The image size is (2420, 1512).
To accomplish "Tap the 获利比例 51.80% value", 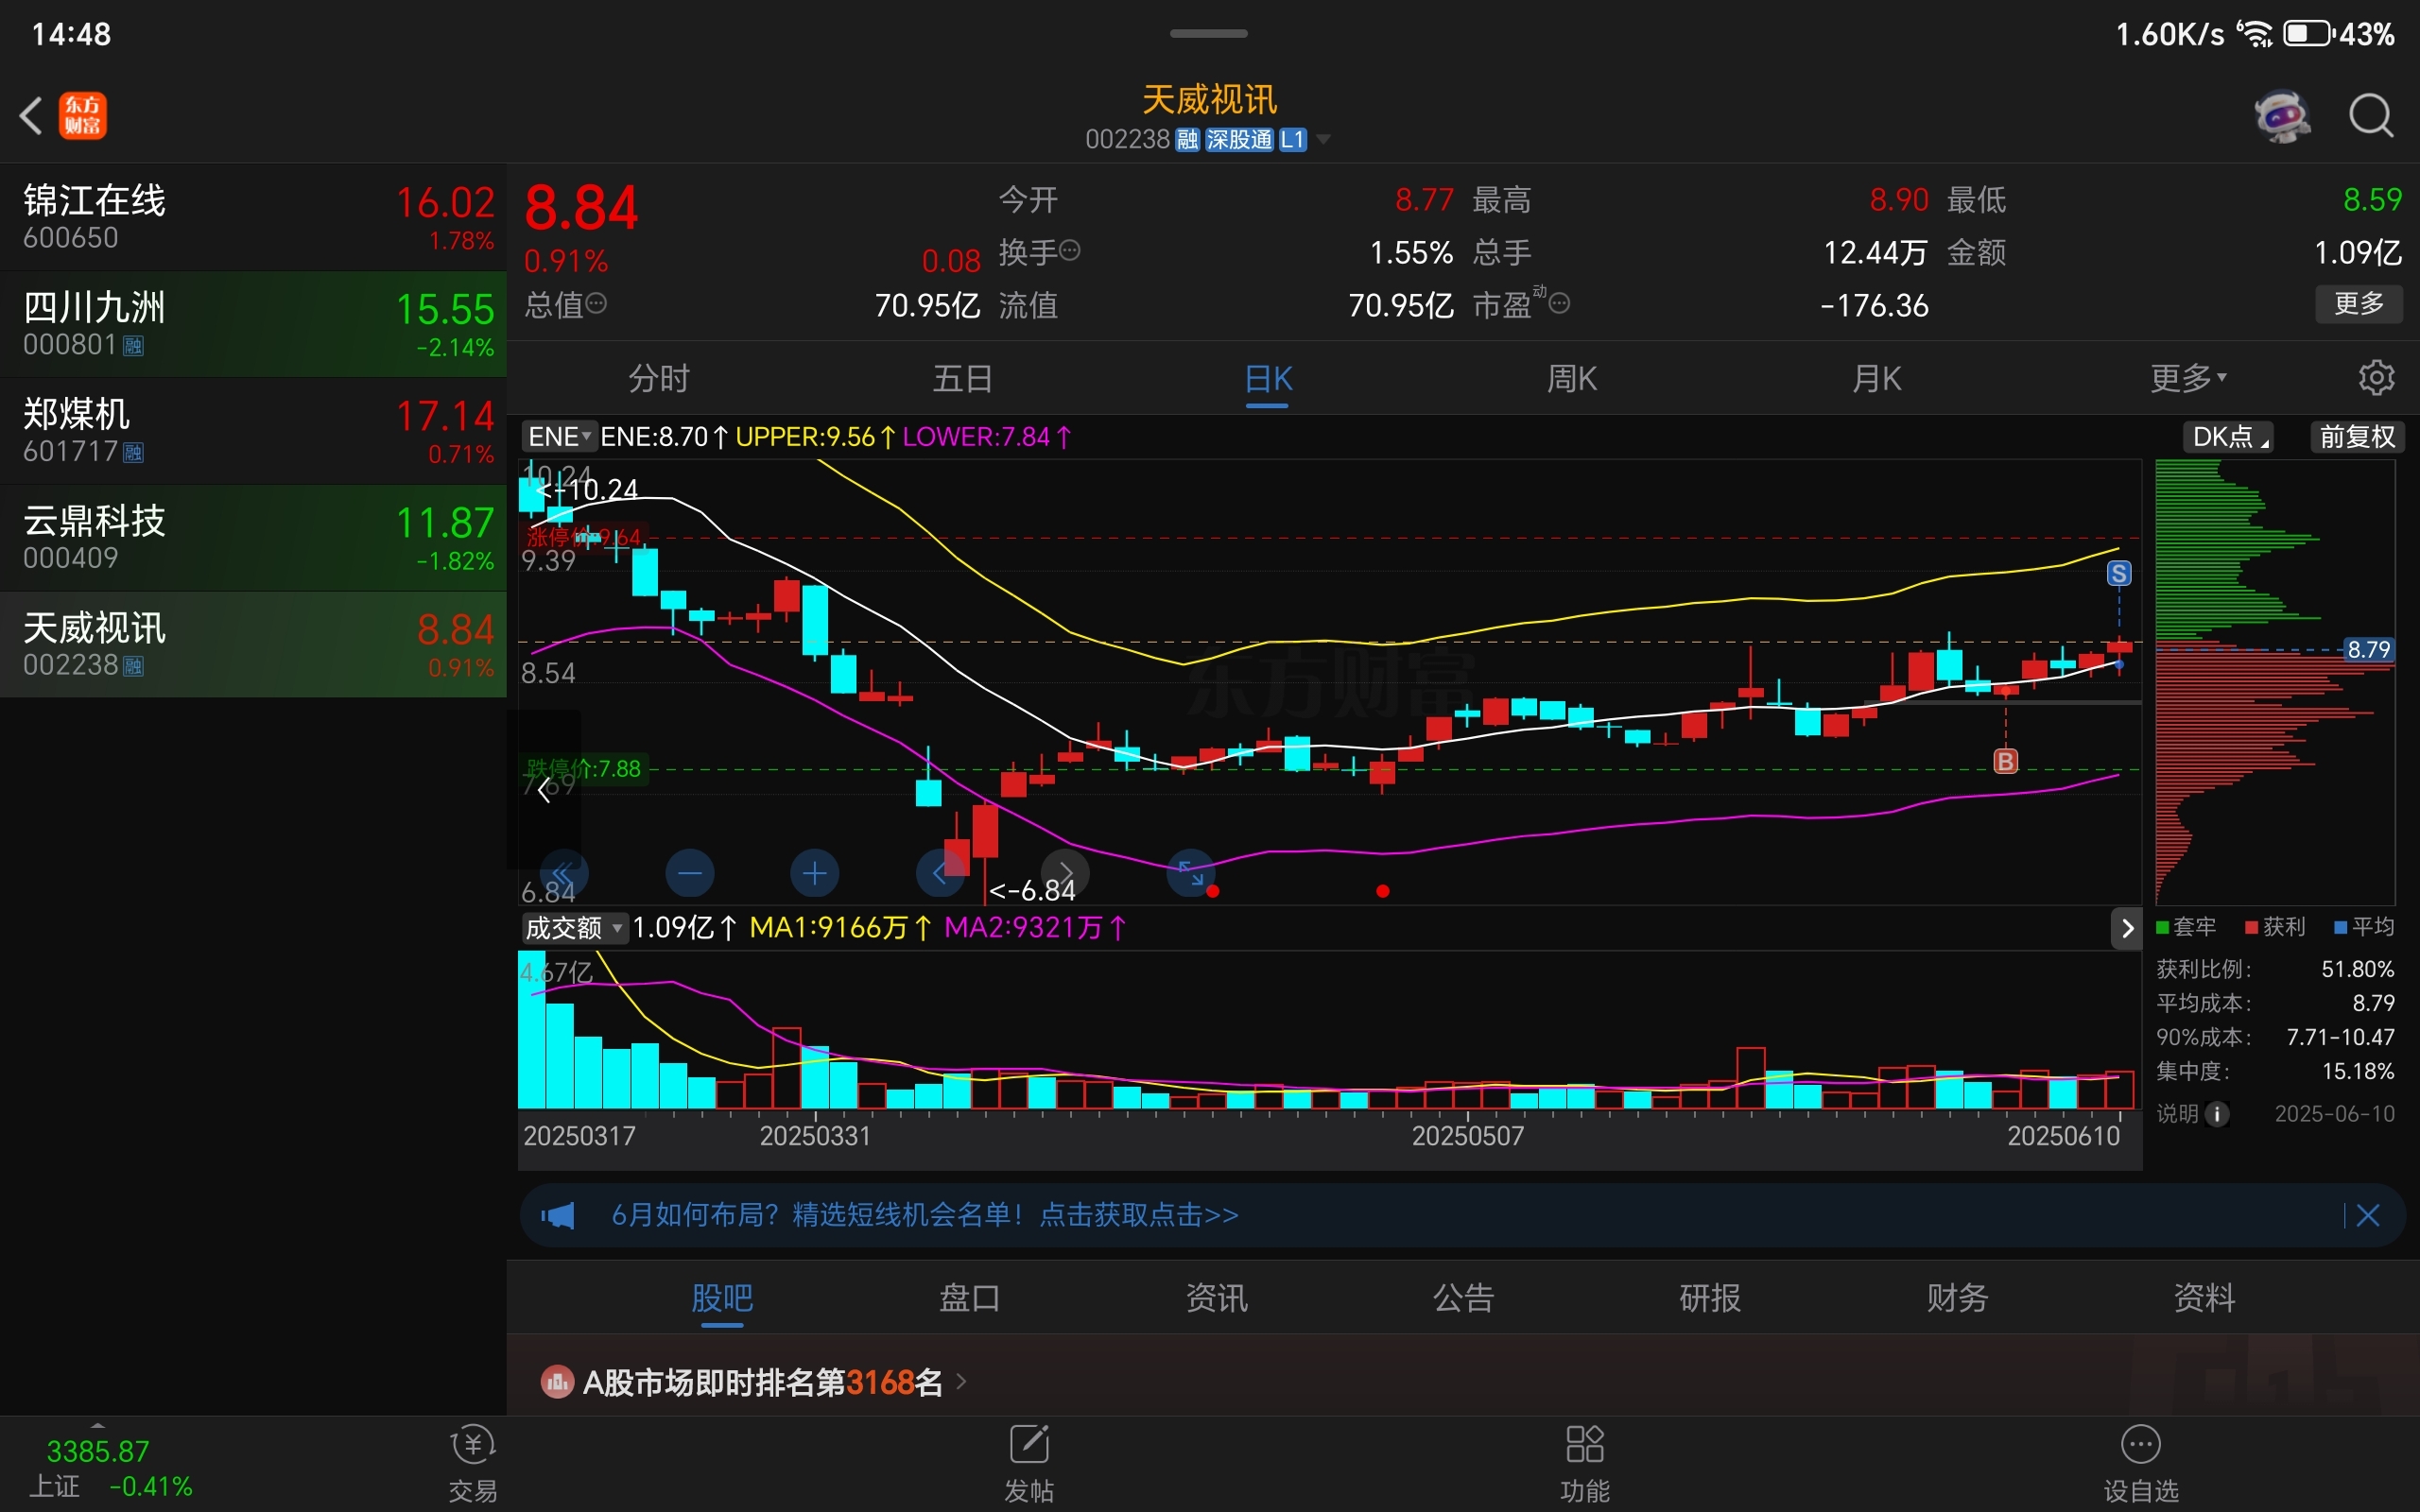I will click(x=2357, y=969).
